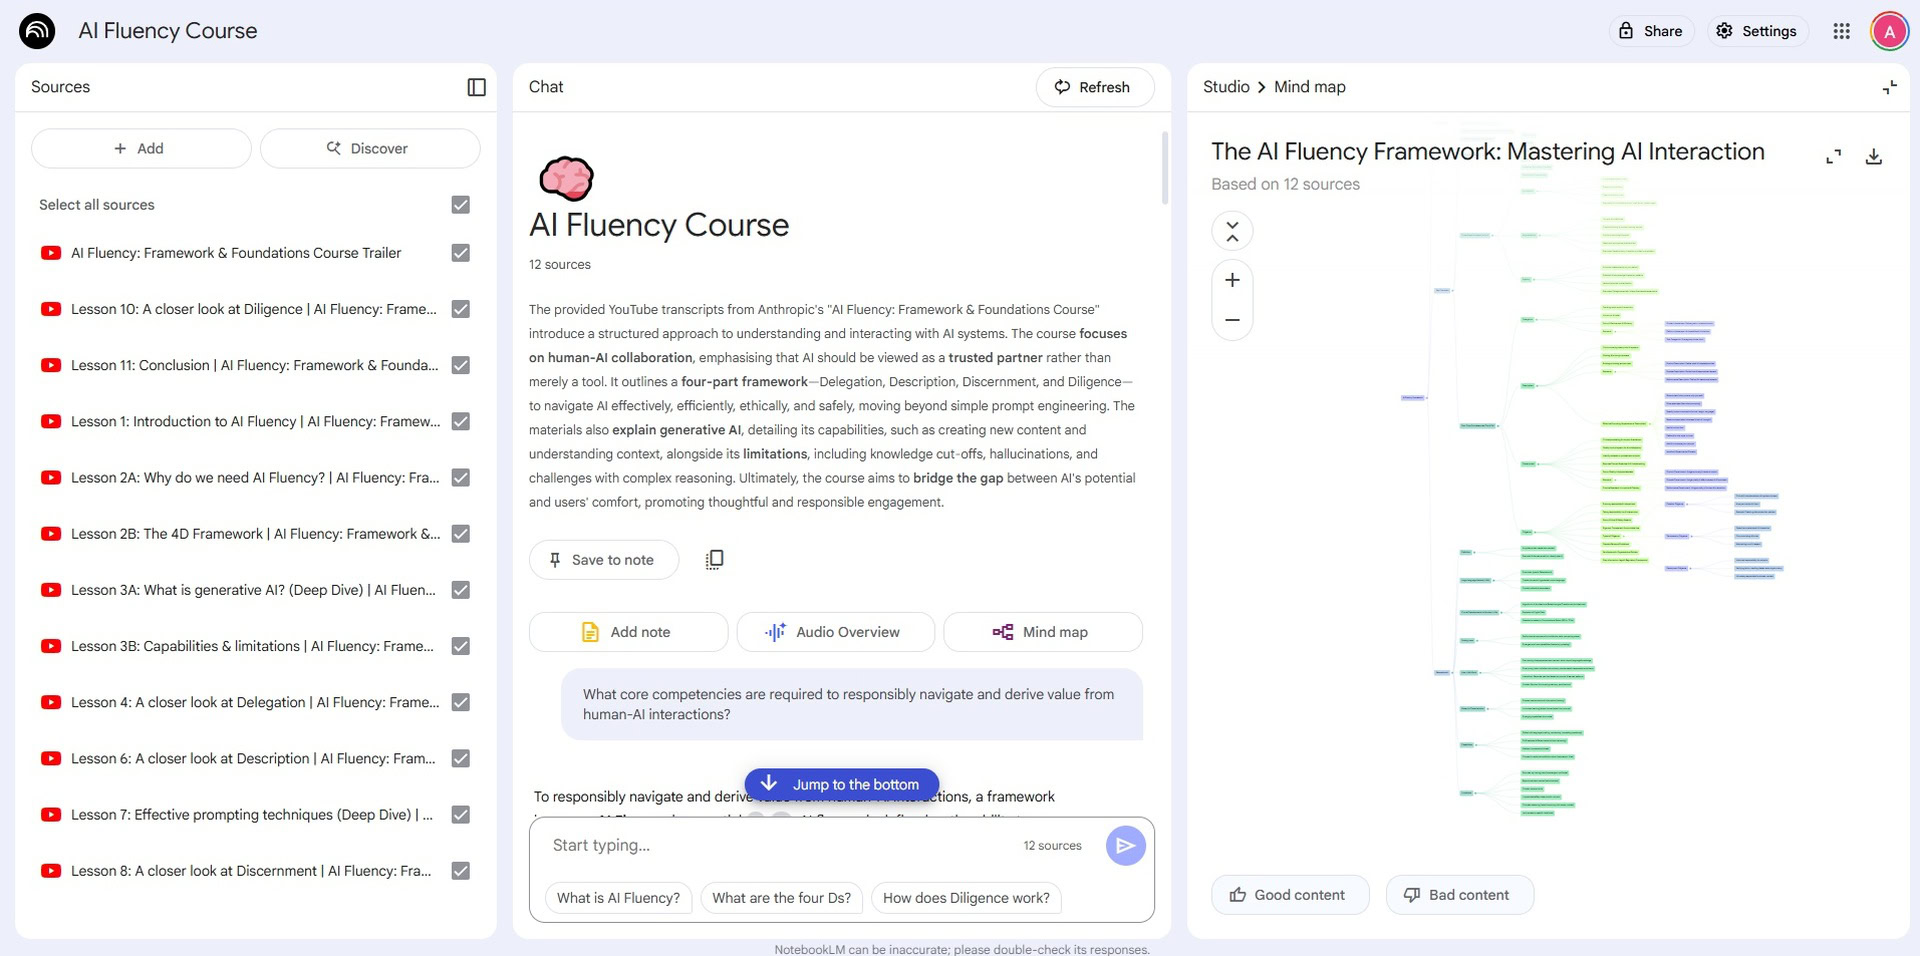This screenshot has height=956, width=1920.
Task: Expand mind map to full screen
Action: [x=1833, y=157]
